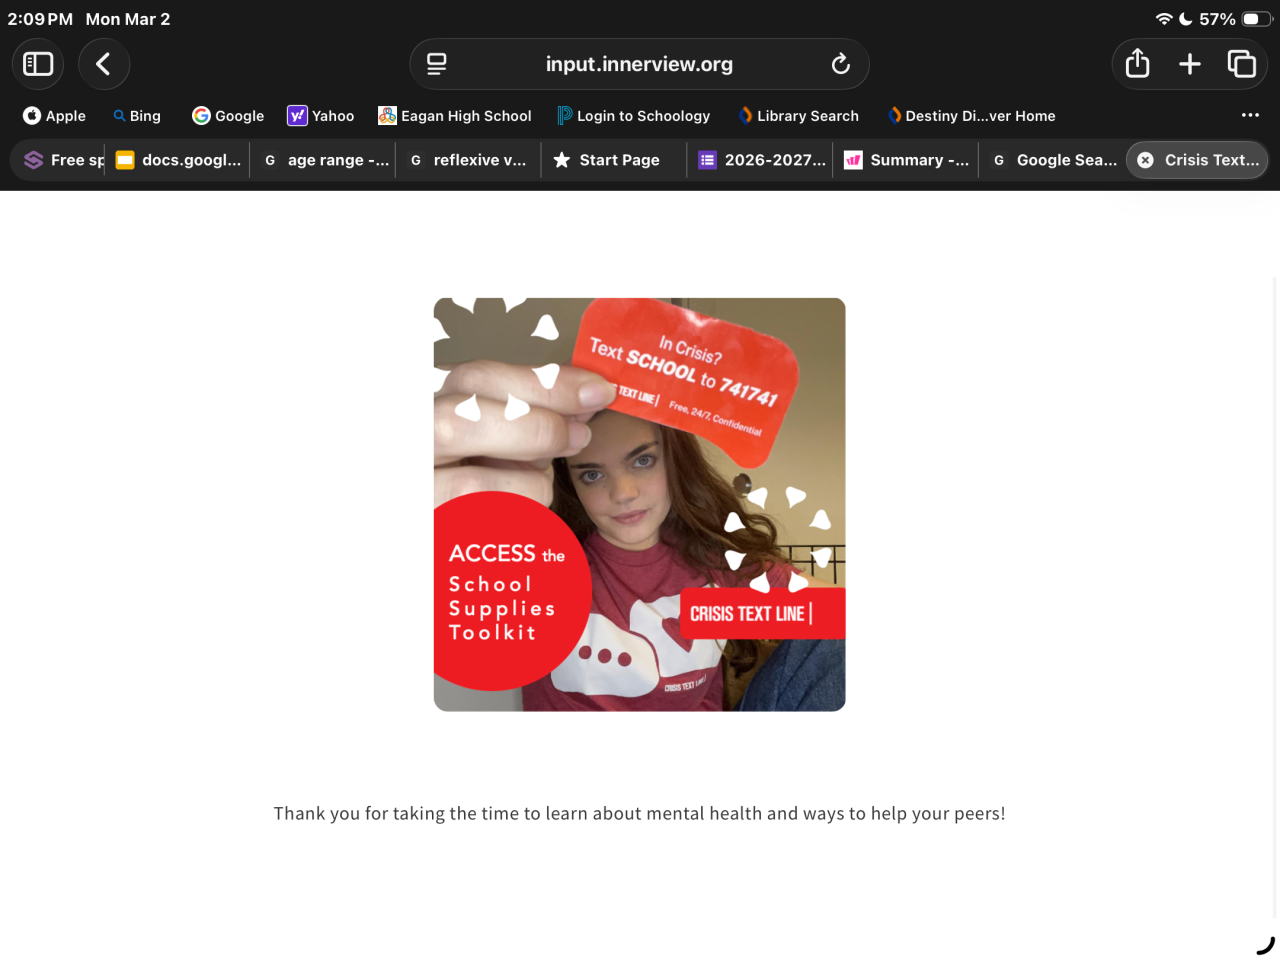Viewport: 1280px width, 960px height.
Task: Switch to the docs.googl... tab
Action: pyautogui.click(x=178, y=160)
